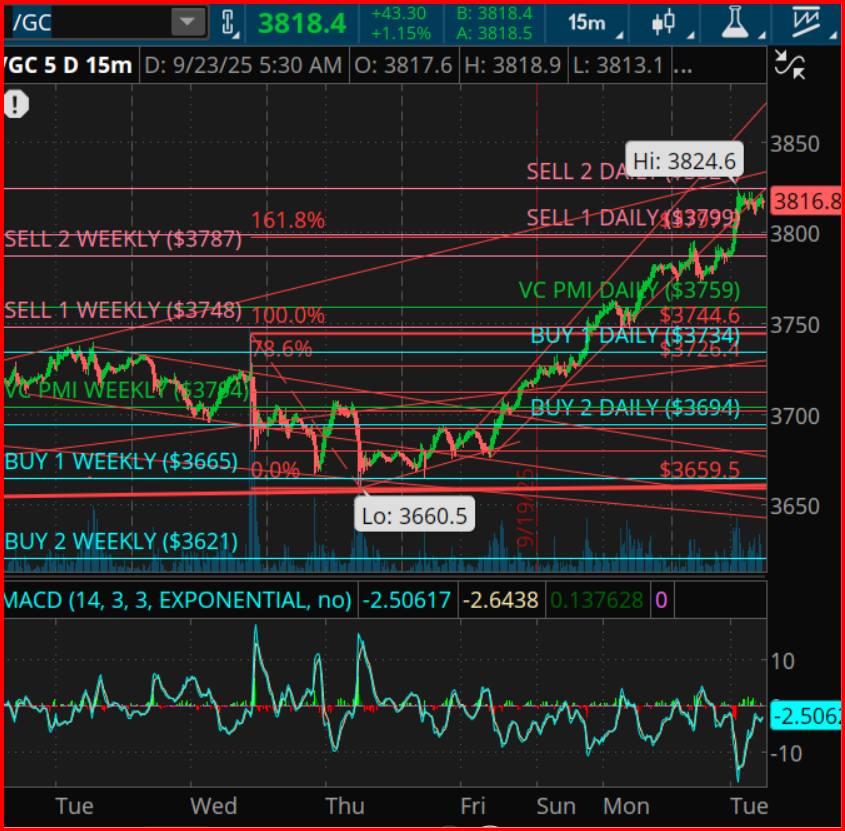The image size is (845, 831).
Task: Click the ask value A: 3818.5
Action: 494,33
